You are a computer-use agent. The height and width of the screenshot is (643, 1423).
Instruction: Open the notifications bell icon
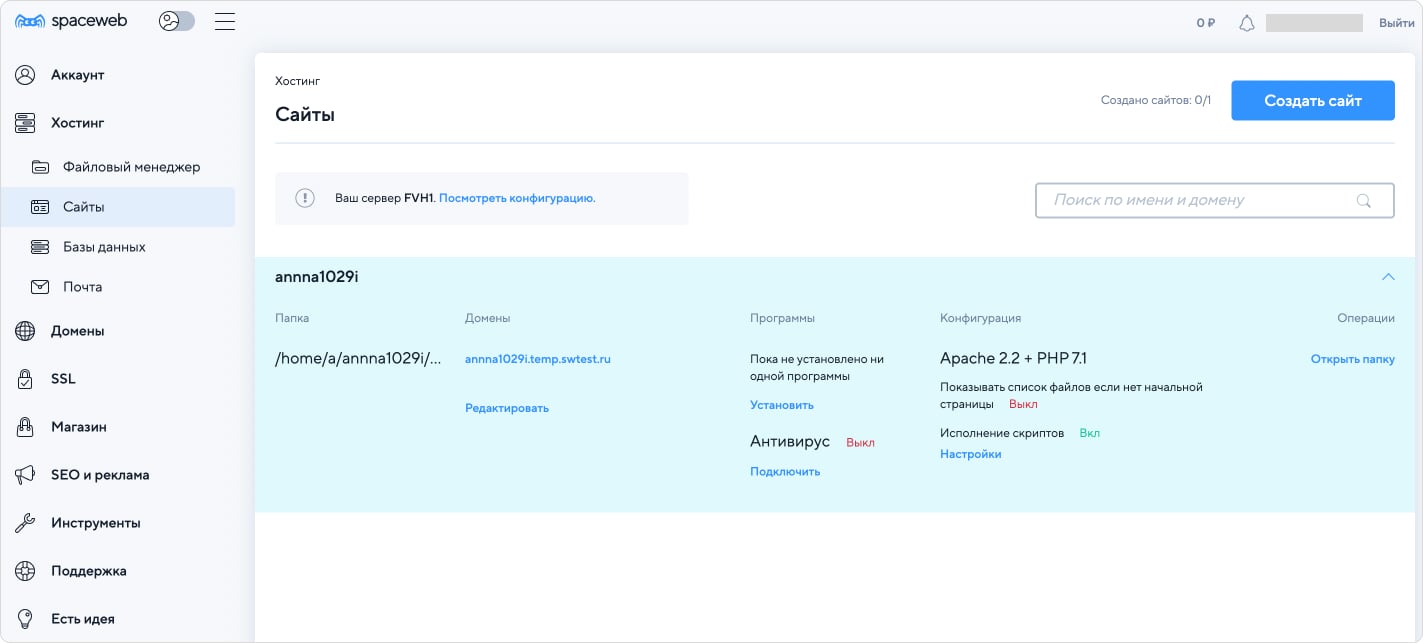pyautogui.click(x=1246, y=21)
